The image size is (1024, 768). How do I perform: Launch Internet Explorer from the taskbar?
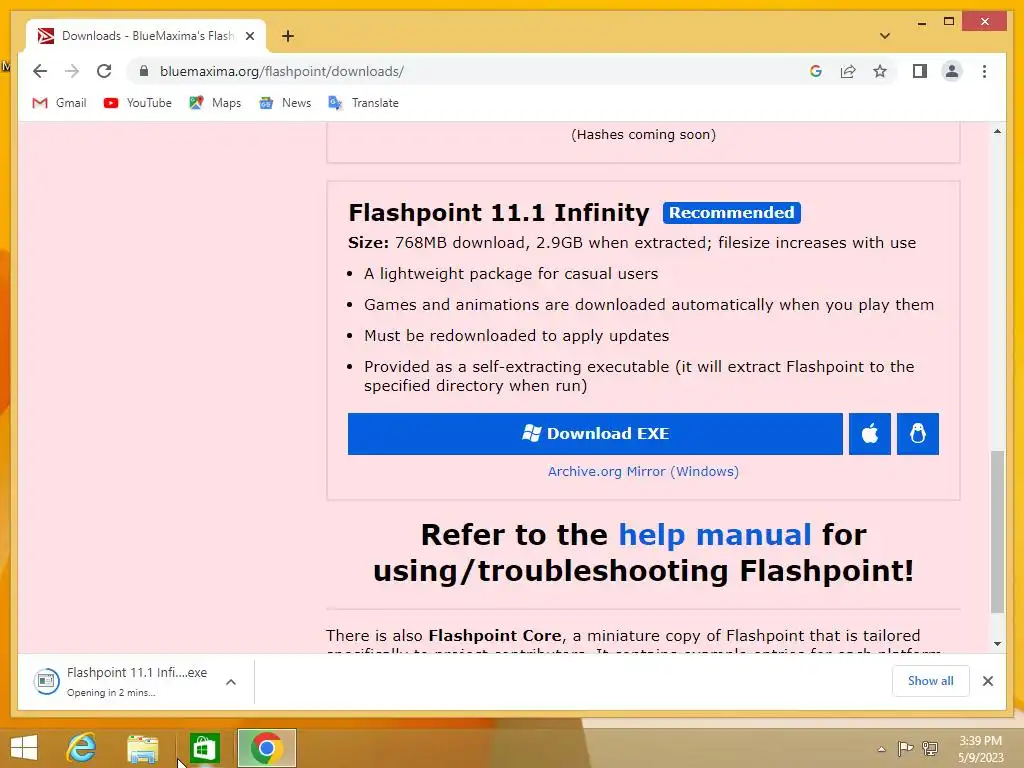tap(82, 748)
